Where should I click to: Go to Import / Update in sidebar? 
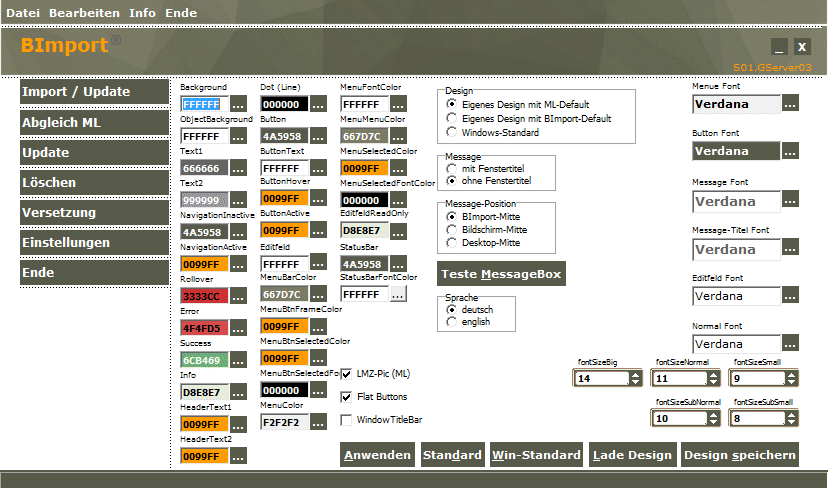click(x=95, y=92)
